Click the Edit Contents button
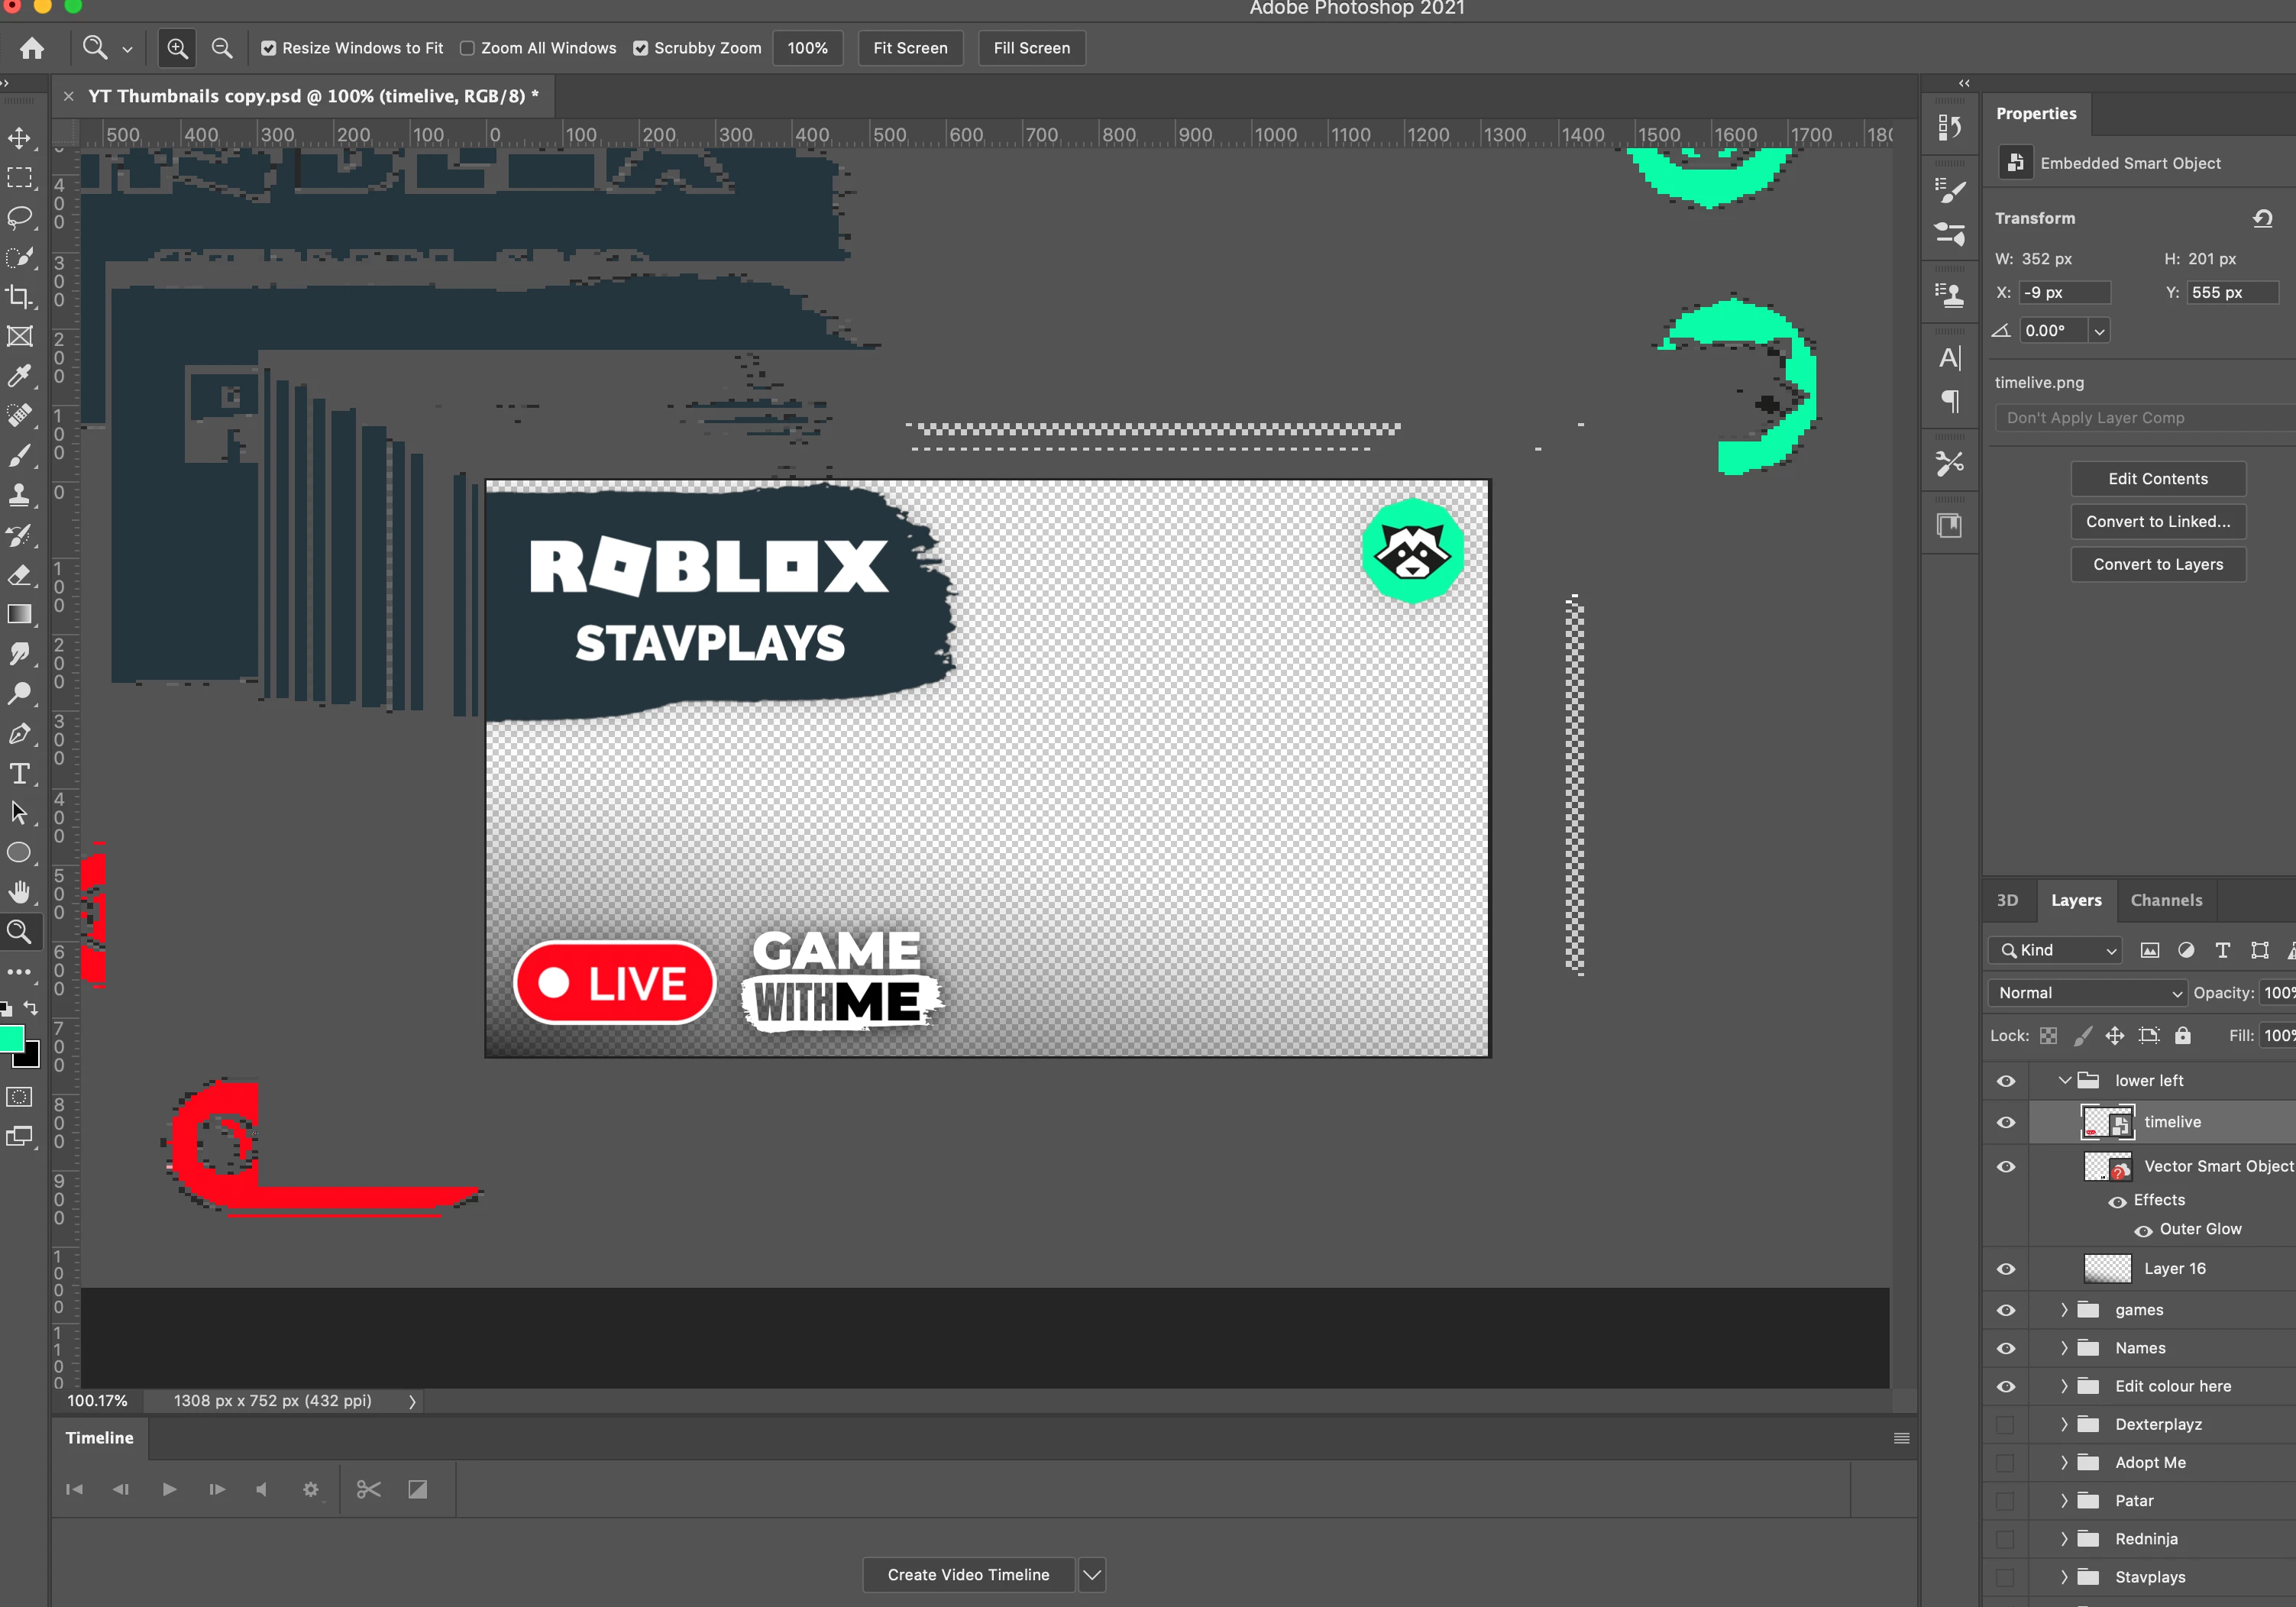Screen dimensions: 2296x1607 (2157, 479)
